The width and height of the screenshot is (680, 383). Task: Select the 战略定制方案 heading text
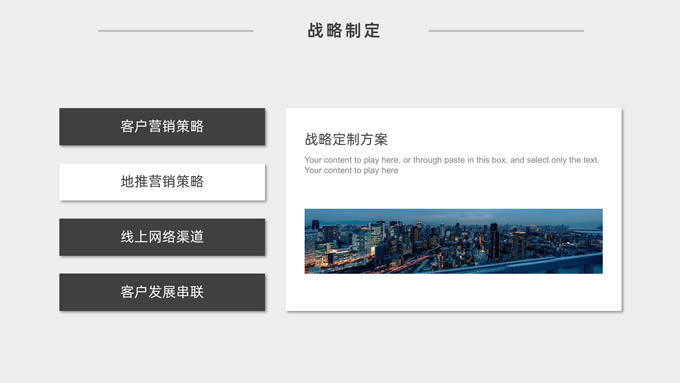[346, 140]
